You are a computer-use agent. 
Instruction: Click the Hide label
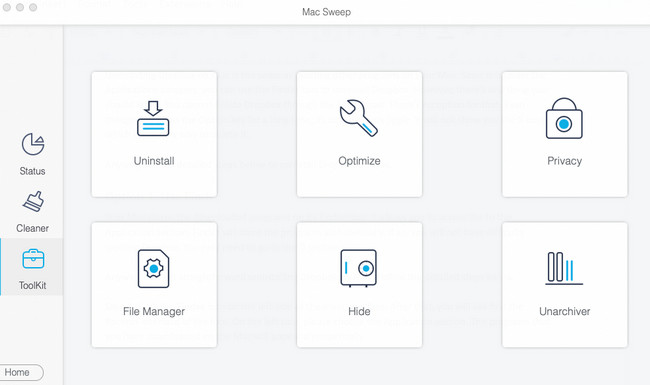point(359,311)
